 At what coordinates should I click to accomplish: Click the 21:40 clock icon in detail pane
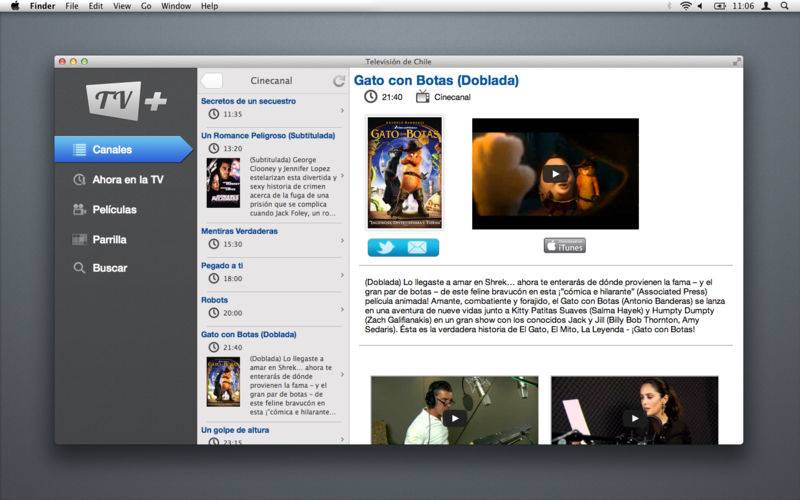(x=371, y=96)
